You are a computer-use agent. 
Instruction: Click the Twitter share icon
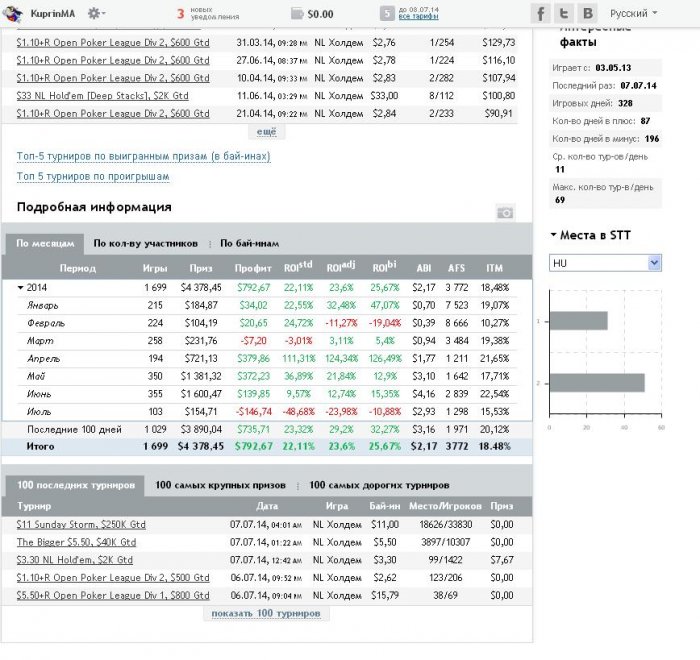pyautogui.click(x=565, y=14)
